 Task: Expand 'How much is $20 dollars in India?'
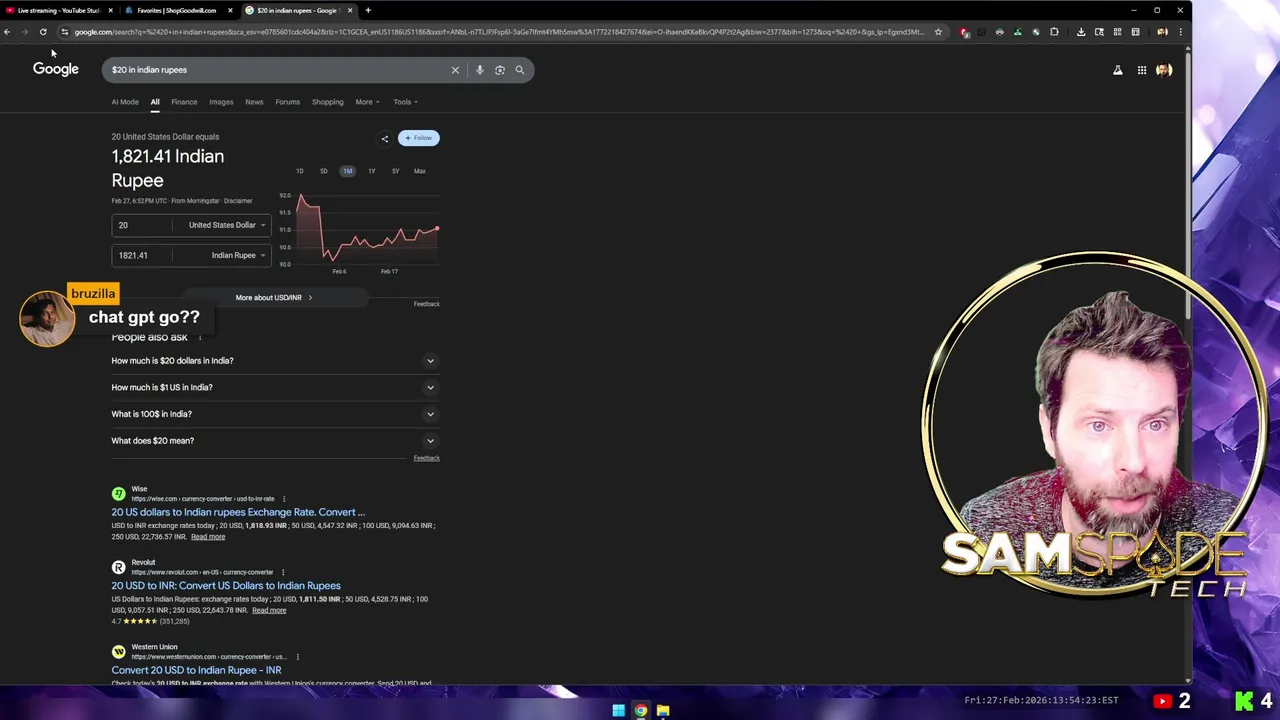[x=275, y=361]
